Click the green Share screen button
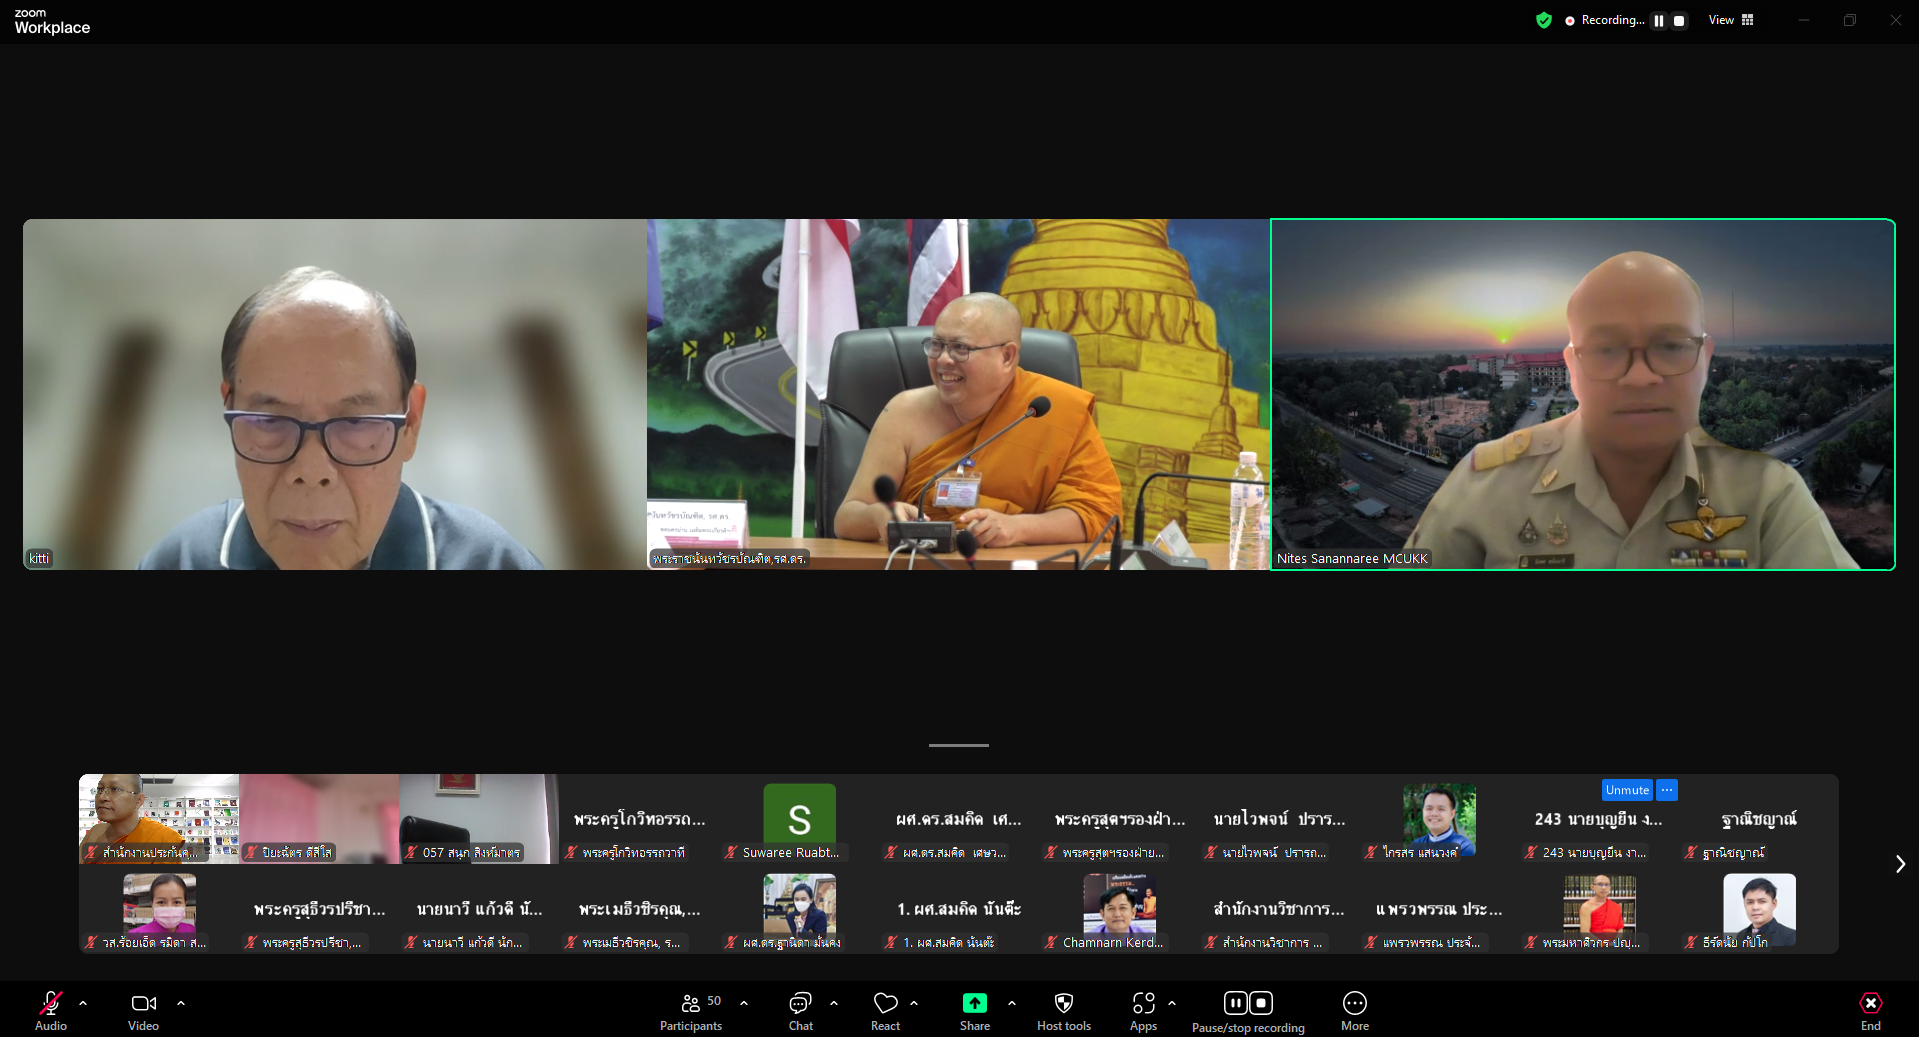This screenshot has width=1919, height=1037. [x=974, y=1003]
